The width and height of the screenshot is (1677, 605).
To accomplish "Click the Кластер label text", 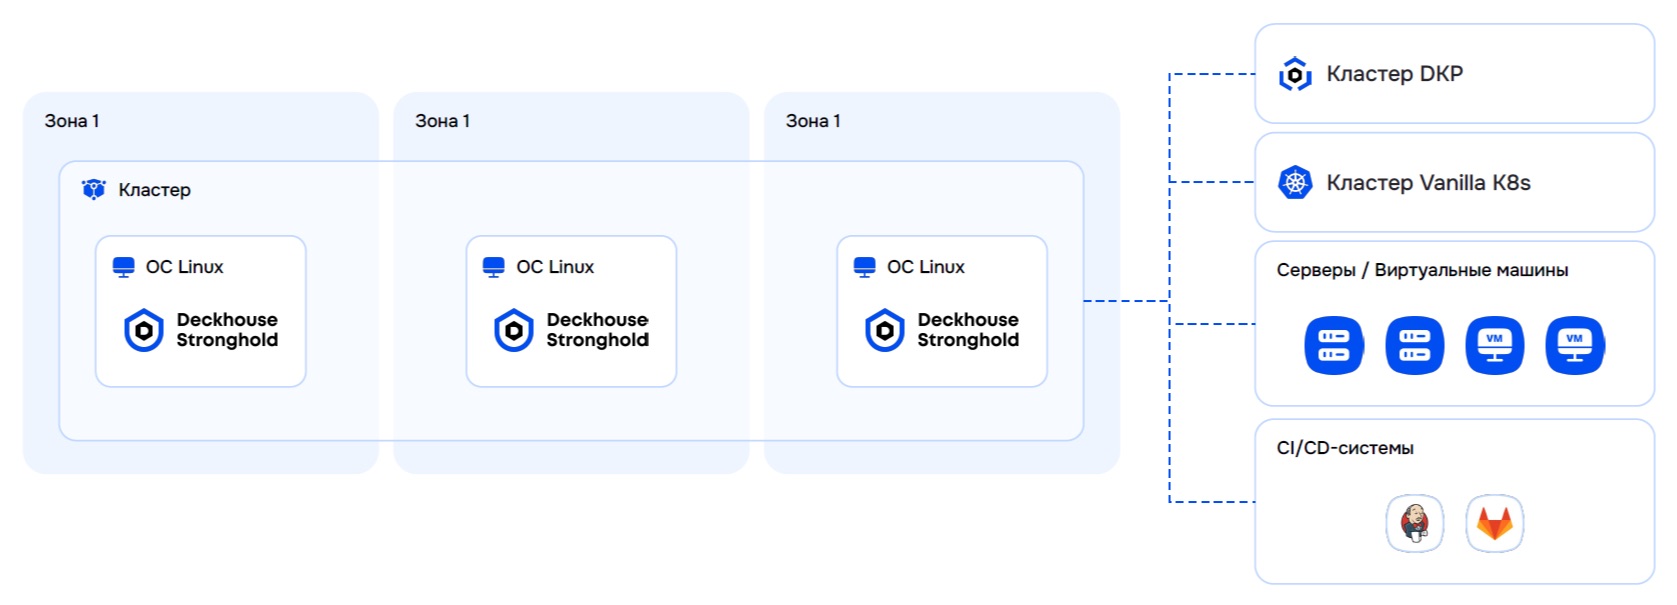I will point(154,190).
